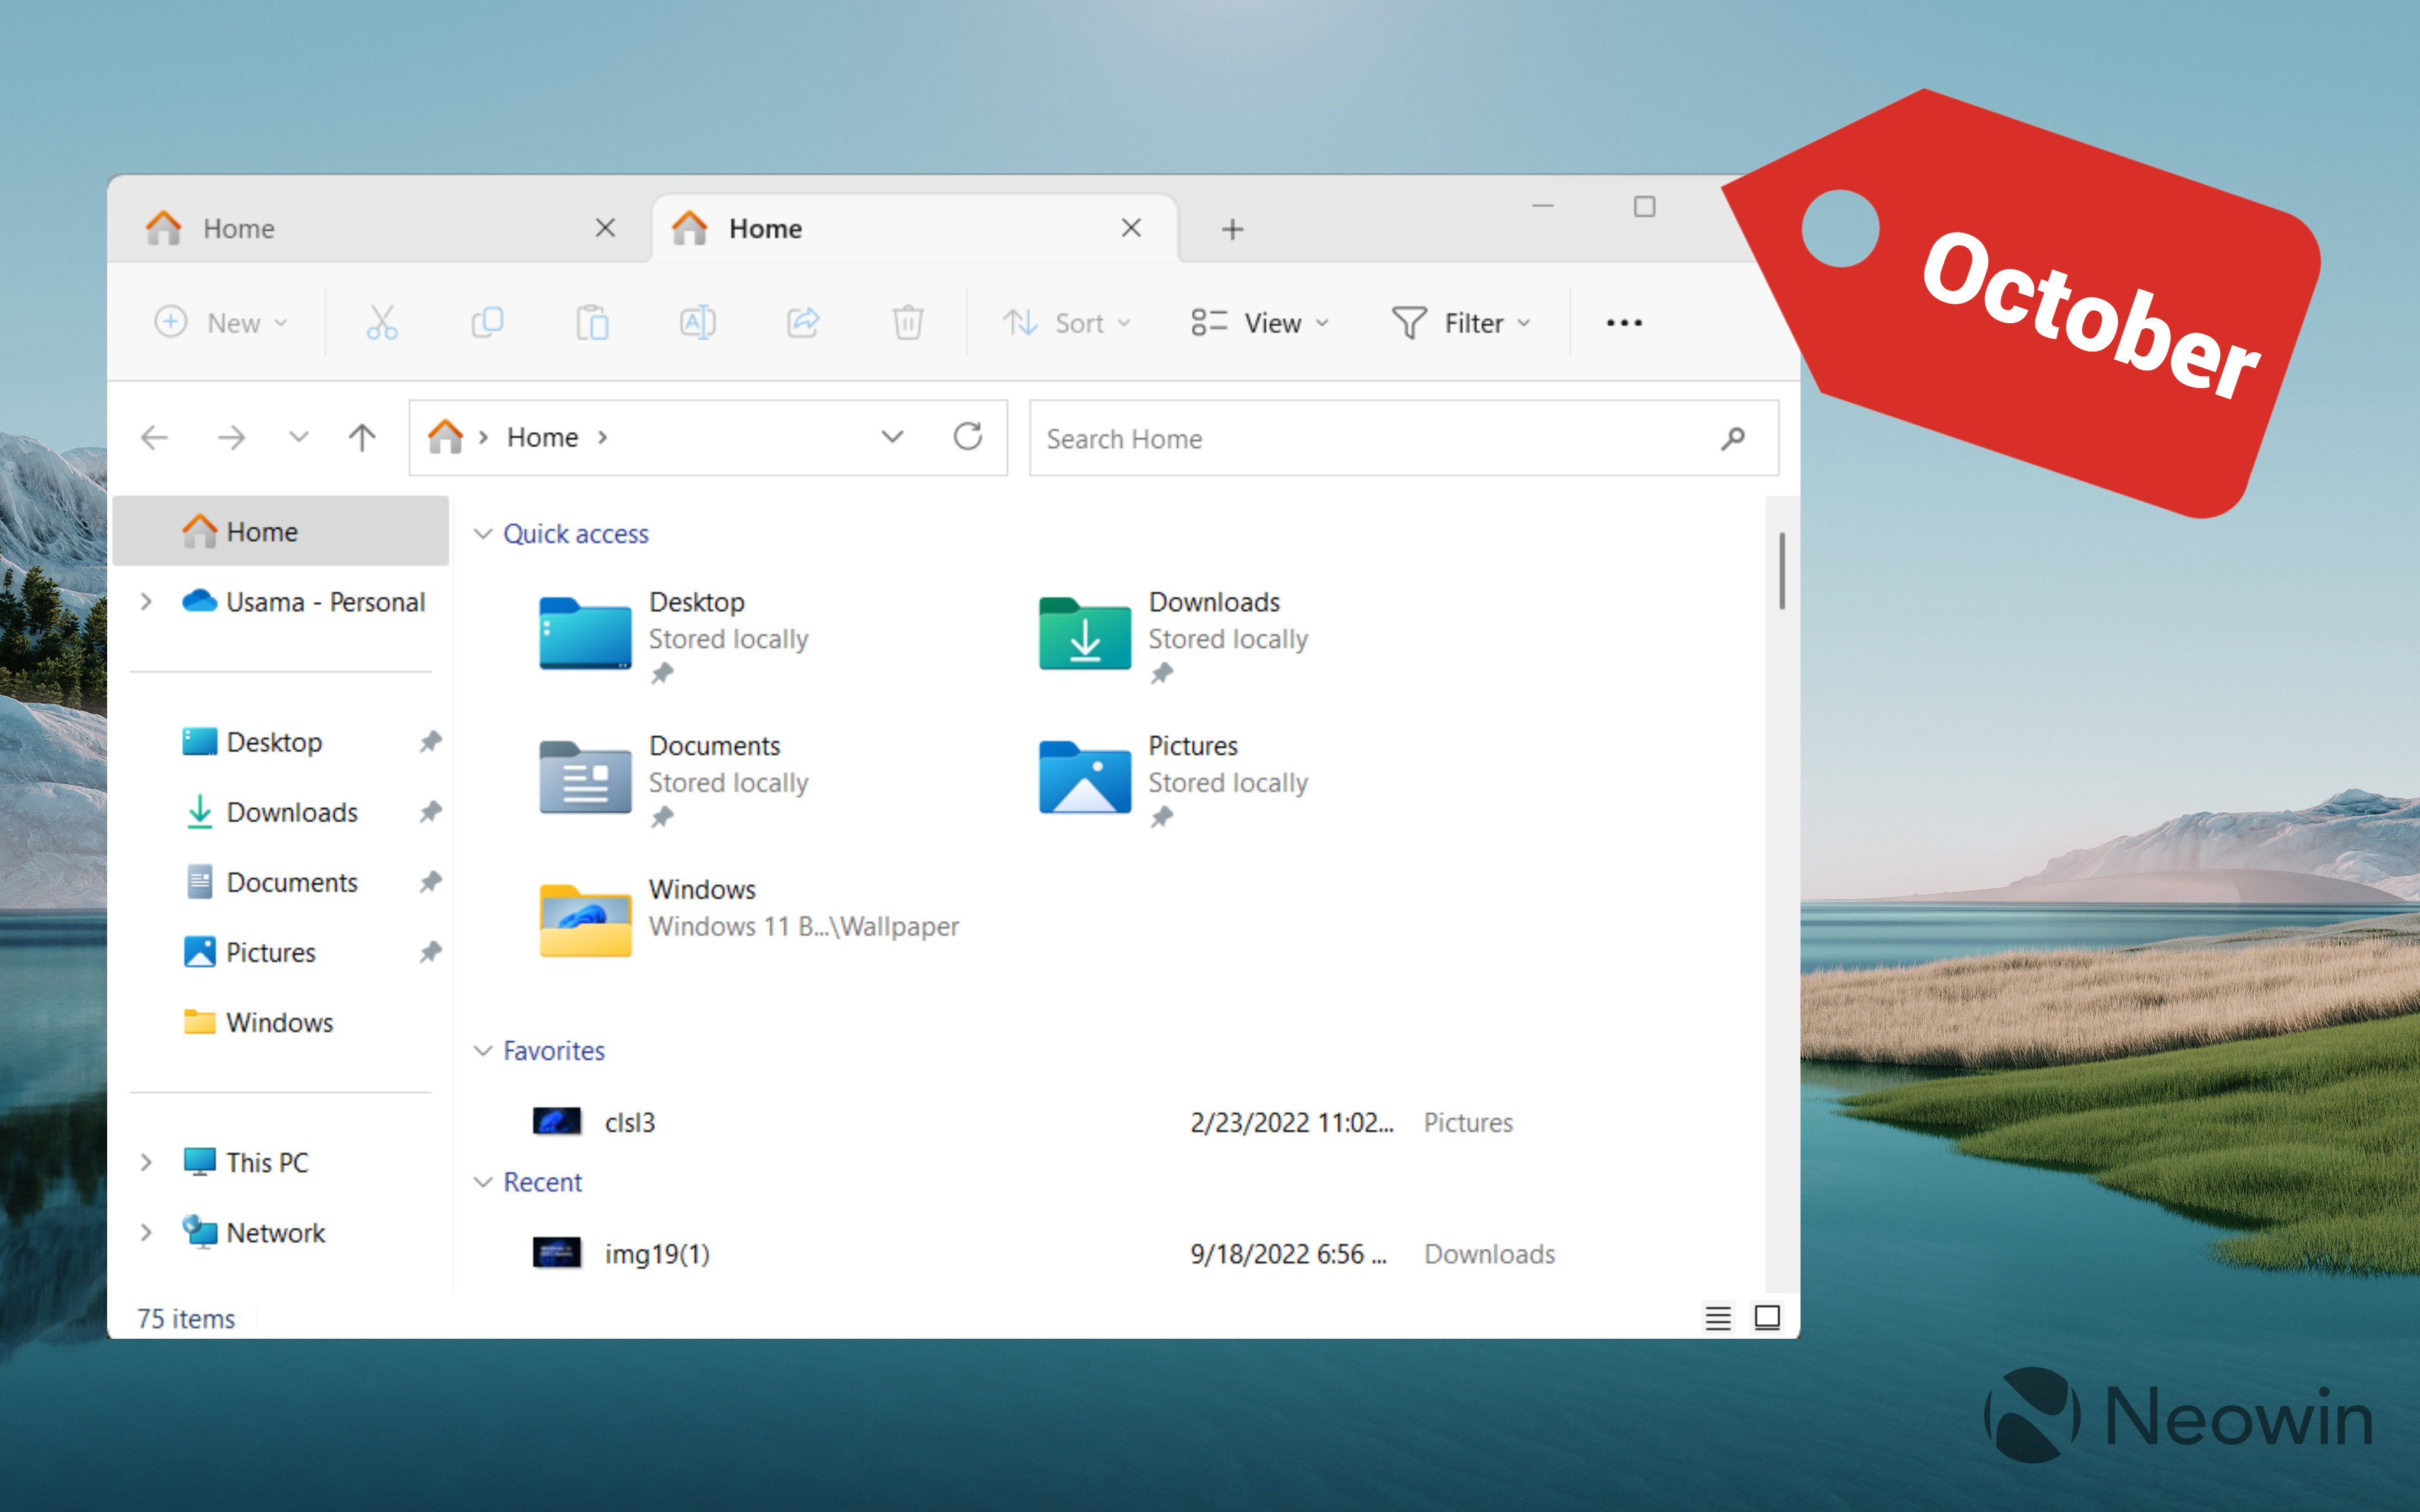Open the New item button
Image resolution: width=2420 pixels, height=1512 pixels.
pyautogui.click(x=221, y=323)
